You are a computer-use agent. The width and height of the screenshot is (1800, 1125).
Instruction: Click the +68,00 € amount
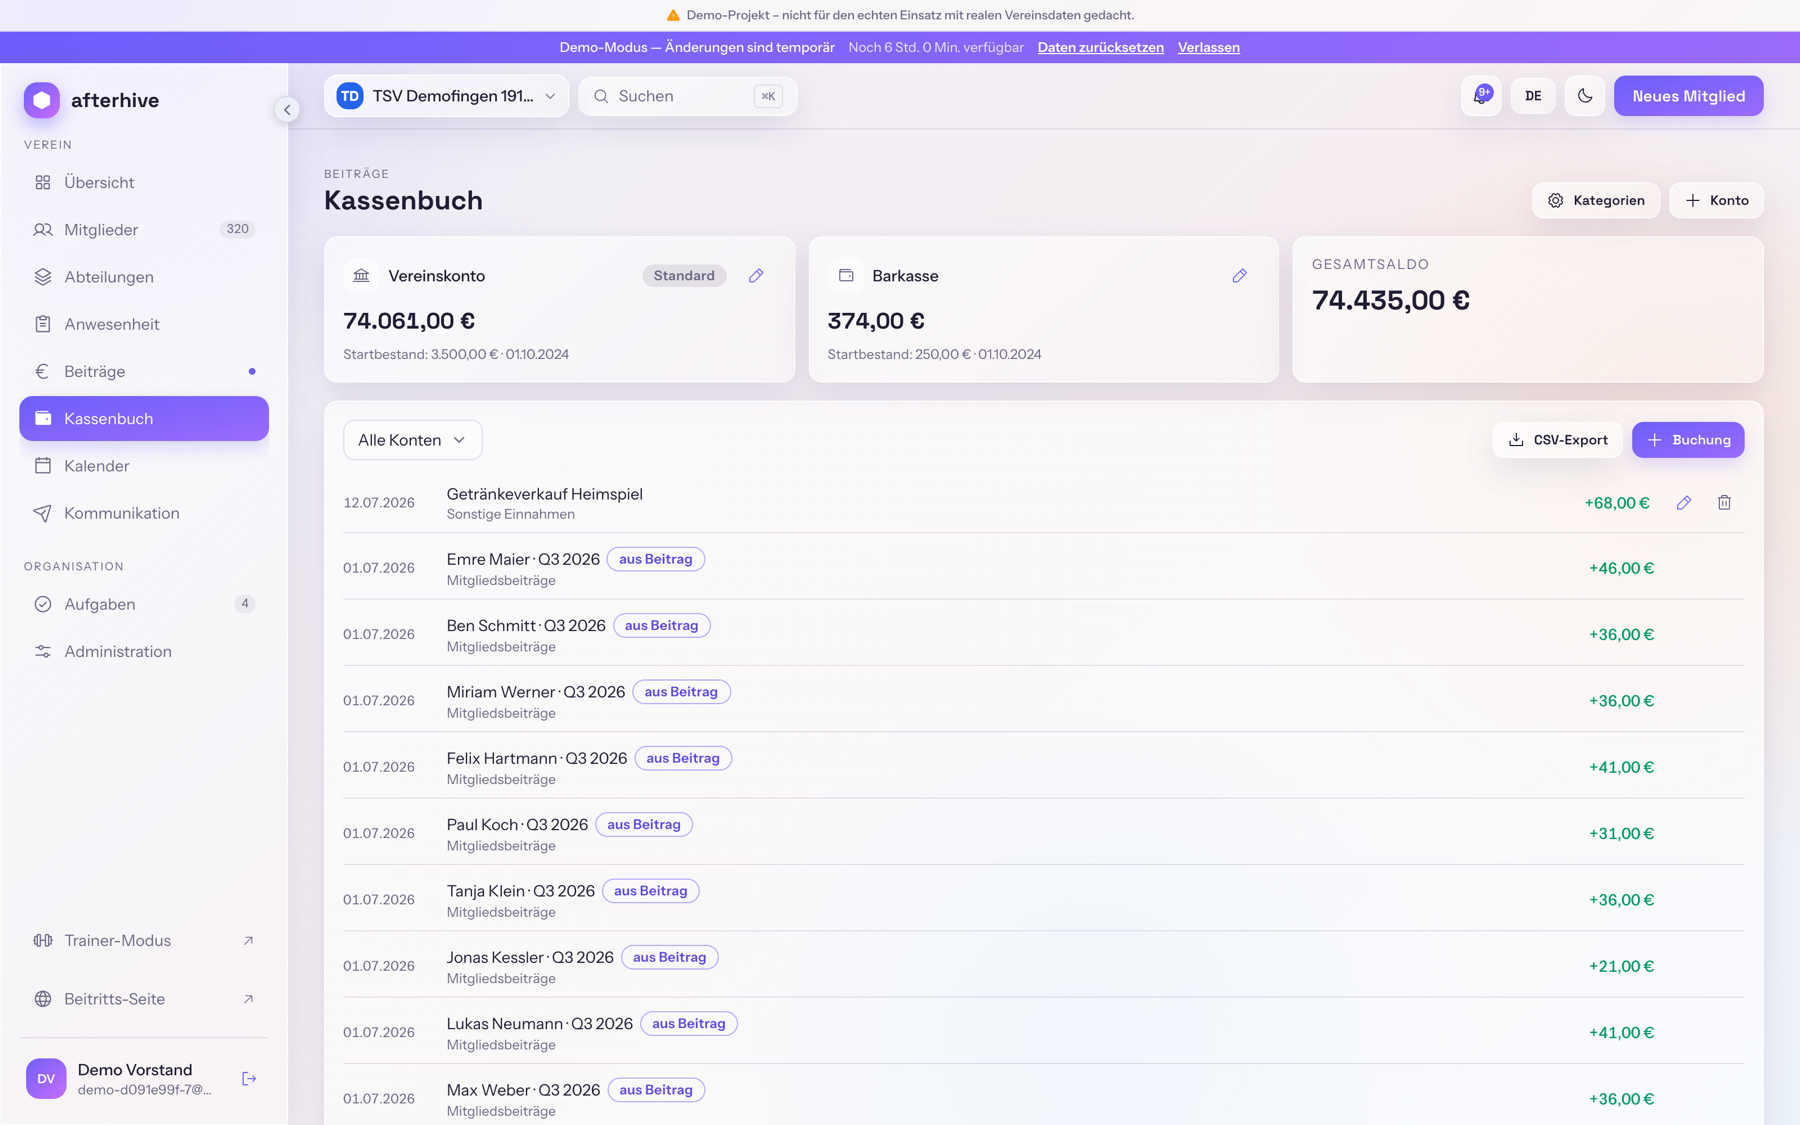(x=1616, y=503)
